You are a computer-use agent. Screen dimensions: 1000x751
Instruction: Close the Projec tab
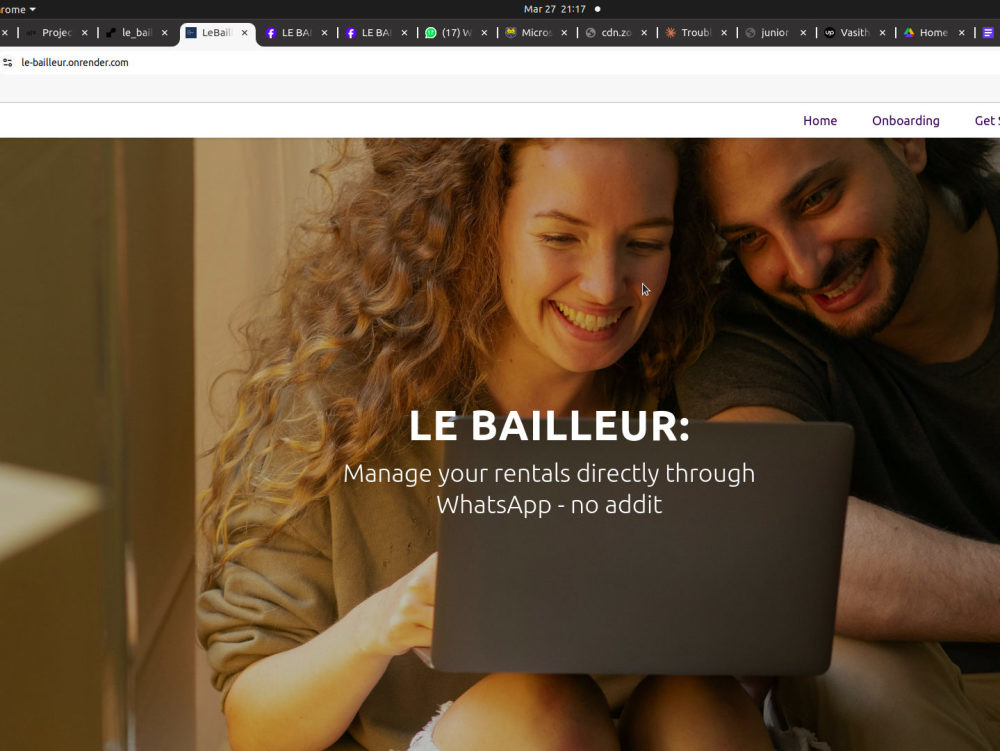pos(84,33)
